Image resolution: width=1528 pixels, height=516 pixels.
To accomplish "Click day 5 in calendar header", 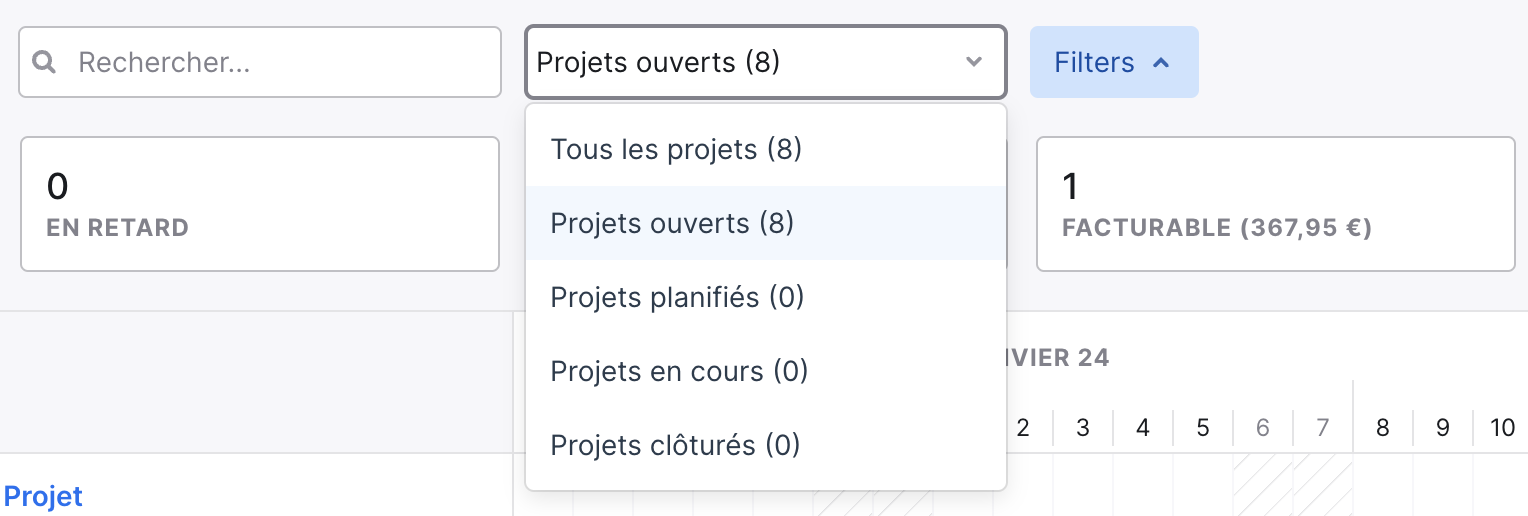I will point(1203,428).
